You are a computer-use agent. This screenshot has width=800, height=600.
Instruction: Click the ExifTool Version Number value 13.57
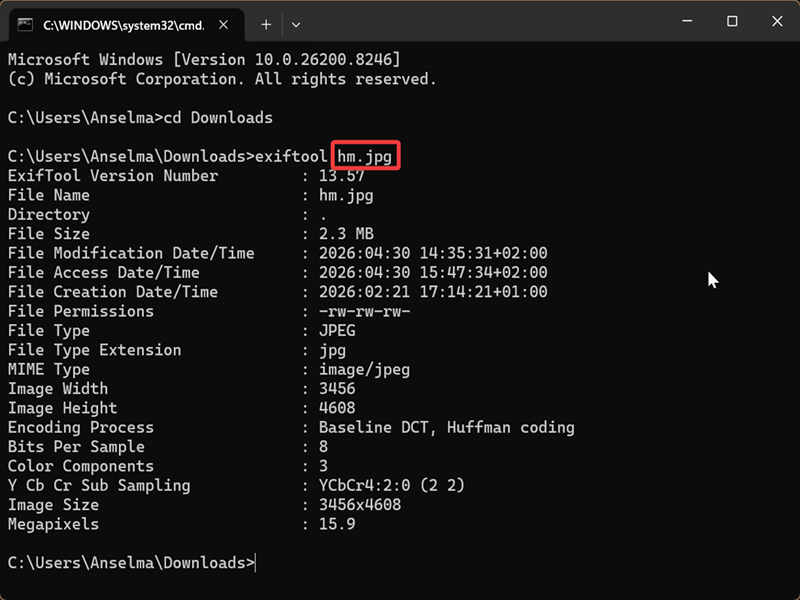(342, 176)
